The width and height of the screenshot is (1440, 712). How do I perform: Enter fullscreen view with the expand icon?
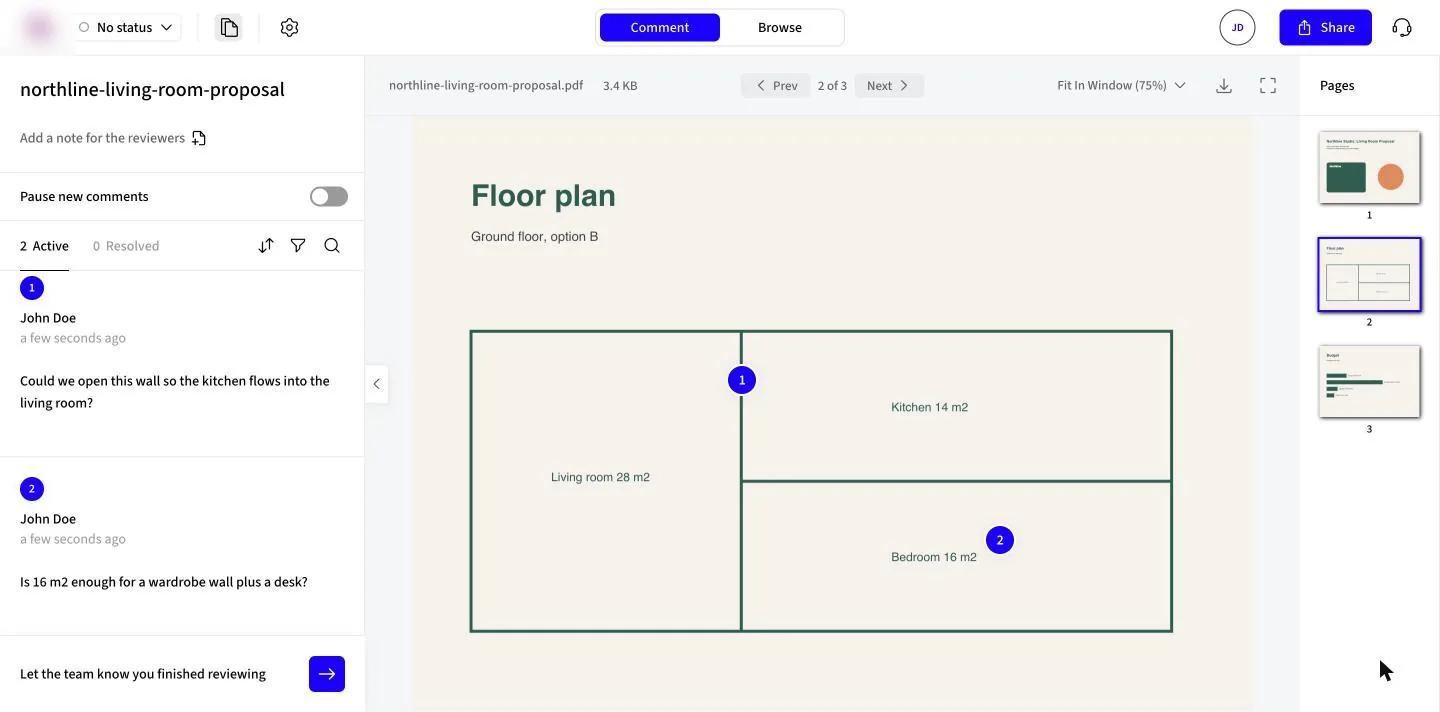1268,86
